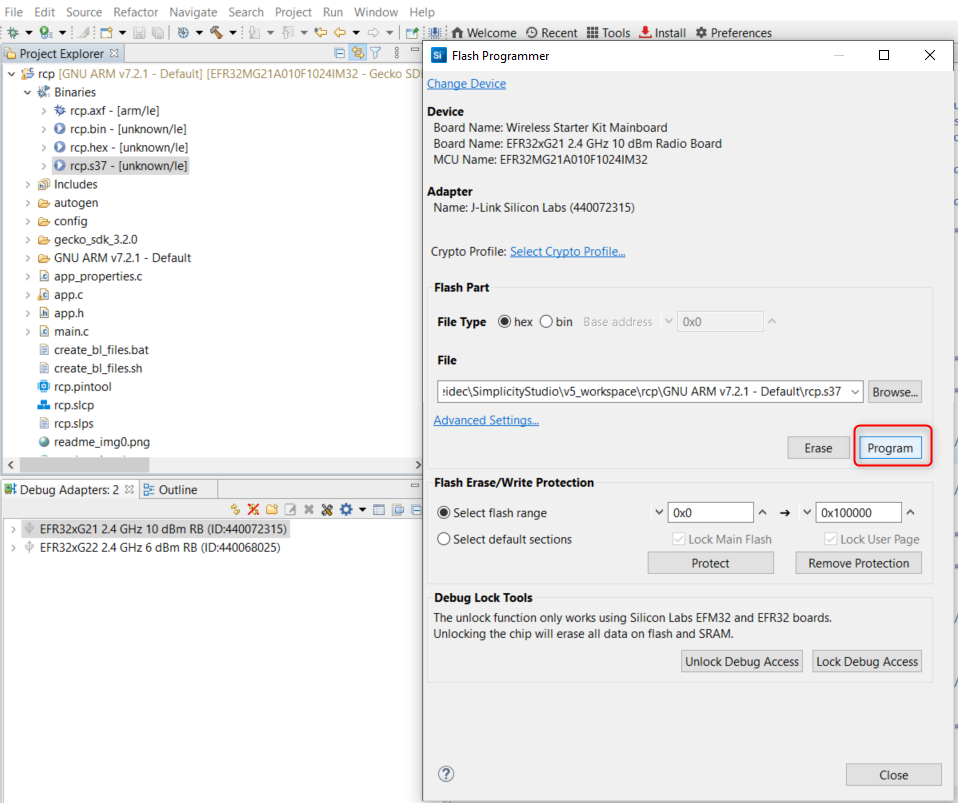Expand the EFR32xG22 debug adapter entry
This screenshot has height=803, width=958.
pyautogui.click(x=13, y=547)
